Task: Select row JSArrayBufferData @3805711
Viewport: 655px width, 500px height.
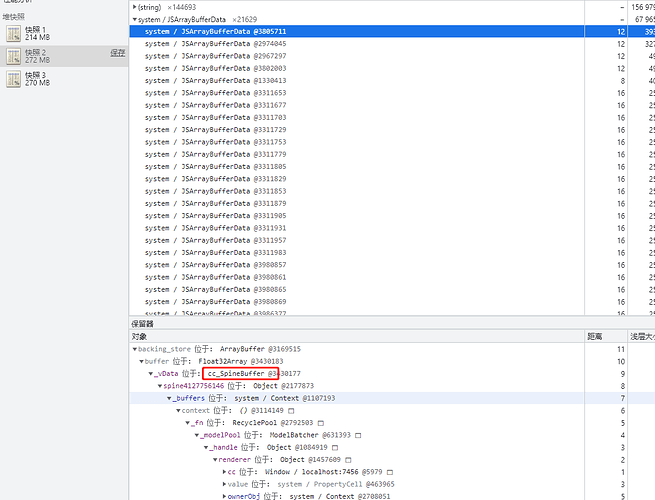Action: pos(392,32)
